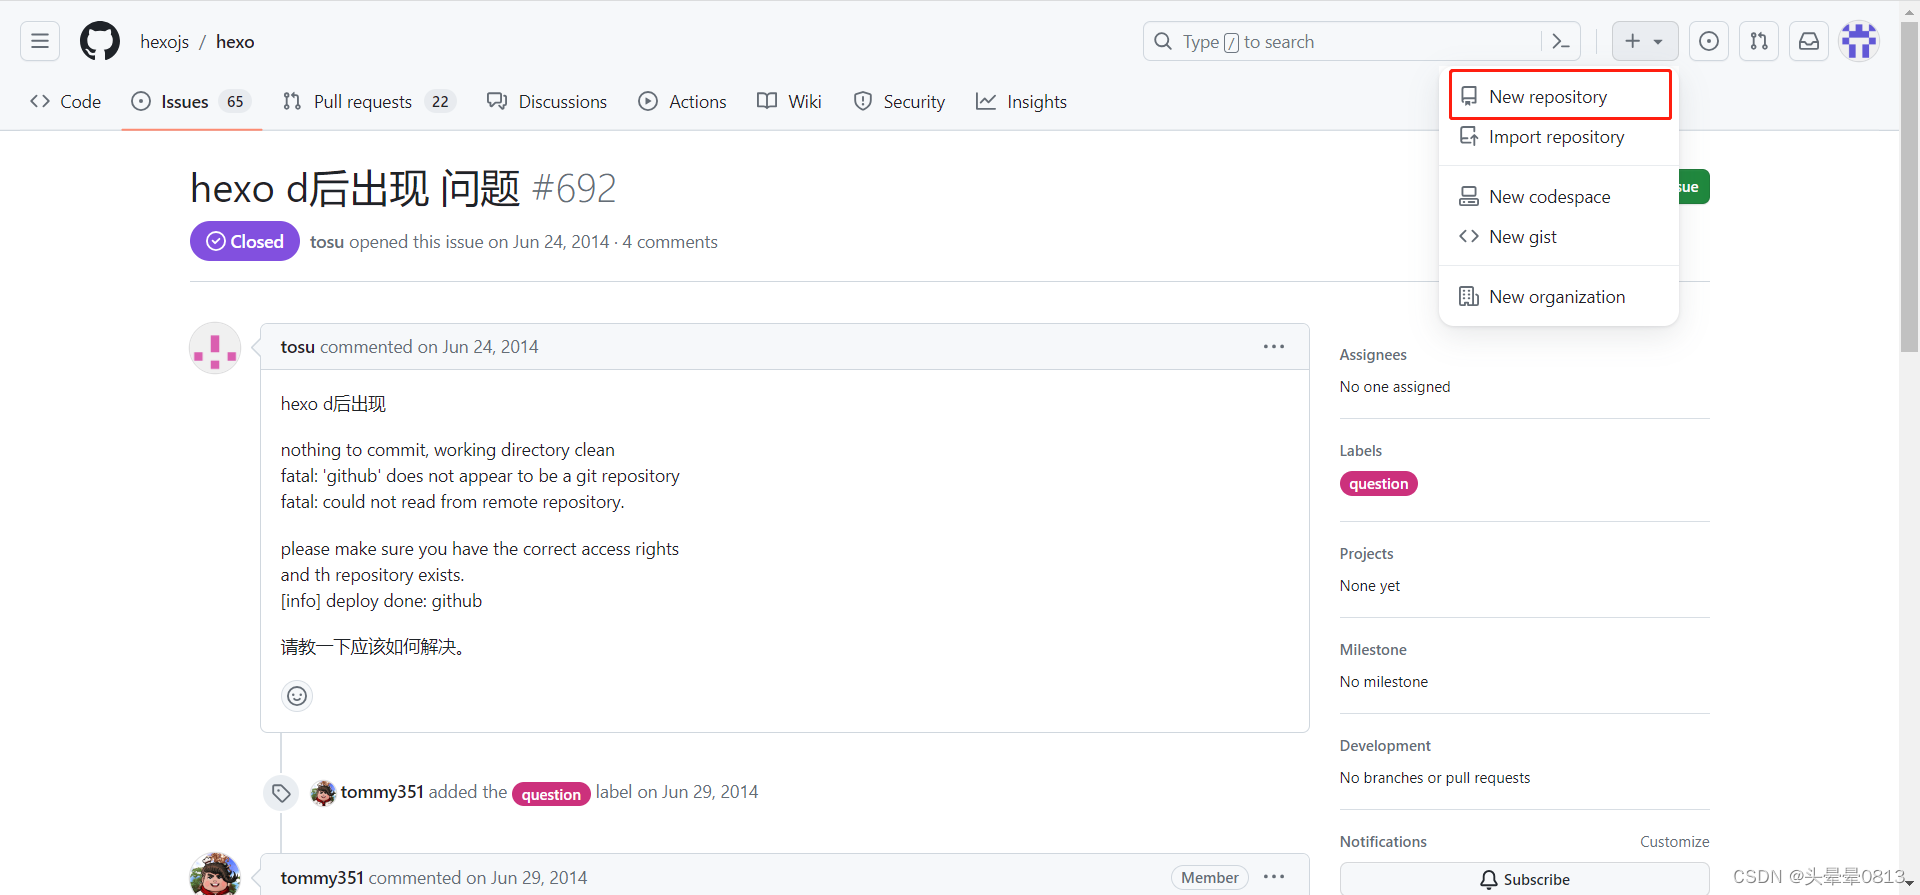This screenshot has width=1920, height=895.
Task: Switch to the Discussions tab
Action: [547, 101]
